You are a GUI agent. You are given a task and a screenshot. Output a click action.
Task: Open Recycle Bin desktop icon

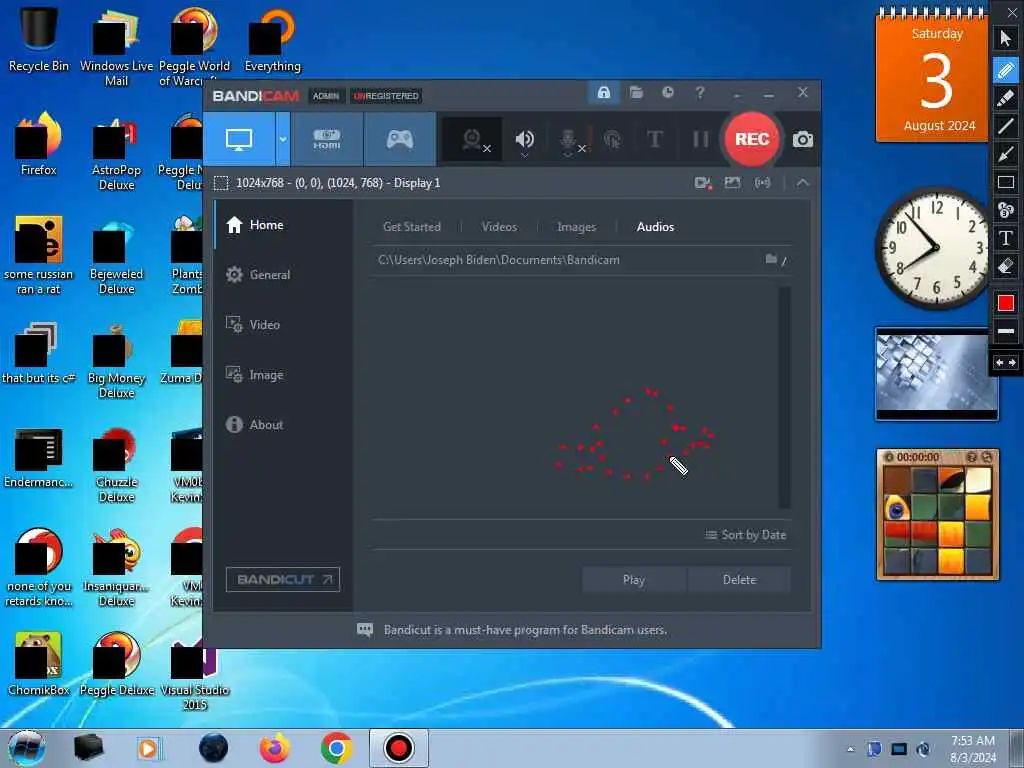point(39,38)
